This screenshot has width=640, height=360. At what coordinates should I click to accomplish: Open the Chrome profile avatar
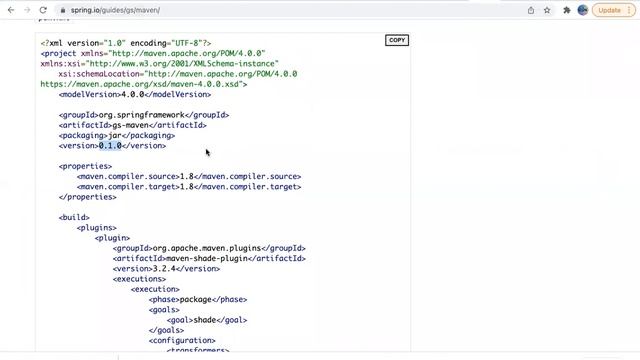click(582, 10)
